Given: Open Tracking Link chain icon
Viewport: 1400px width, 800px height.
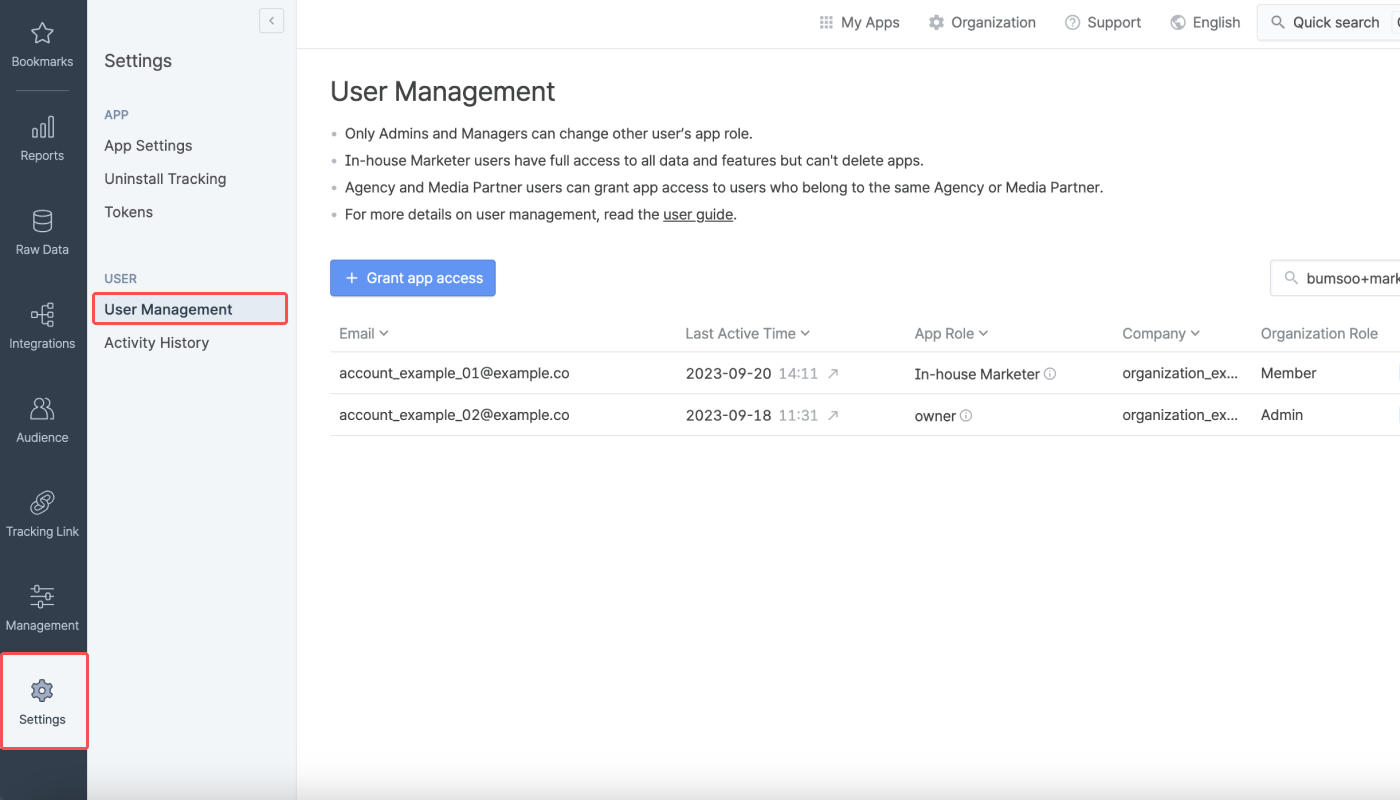Looking at the screenshot, I should pos(42,503).
